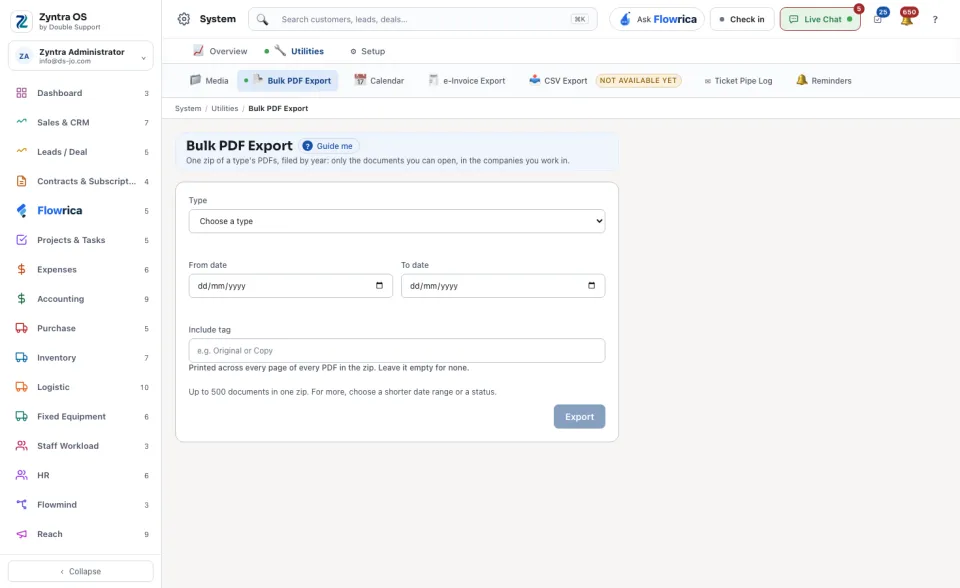This screenshot has width=960, height=588.
Task: Open the notifications bell with 650 badge
Action: click(907, 19)
